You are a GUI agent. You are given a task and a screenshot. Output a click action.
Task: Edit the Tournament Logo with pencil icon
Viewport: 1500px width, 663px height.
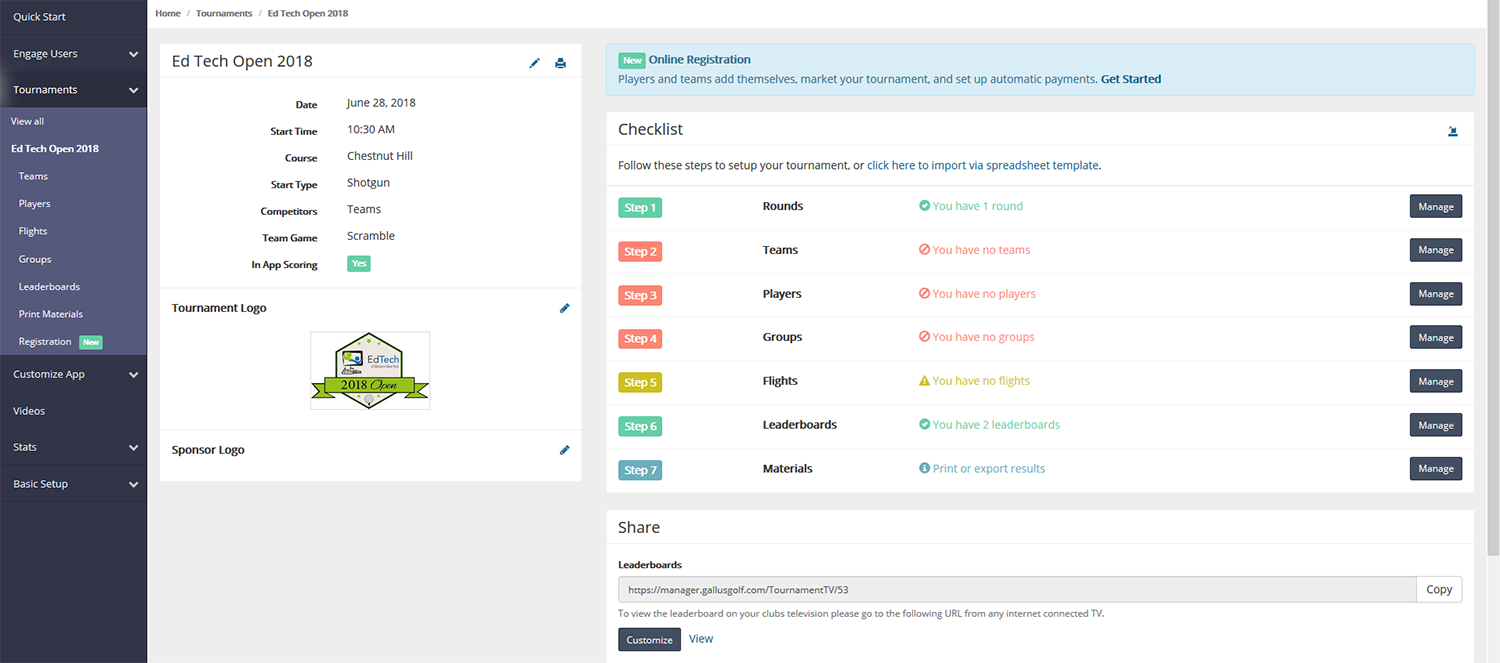(x=564, y=308)
